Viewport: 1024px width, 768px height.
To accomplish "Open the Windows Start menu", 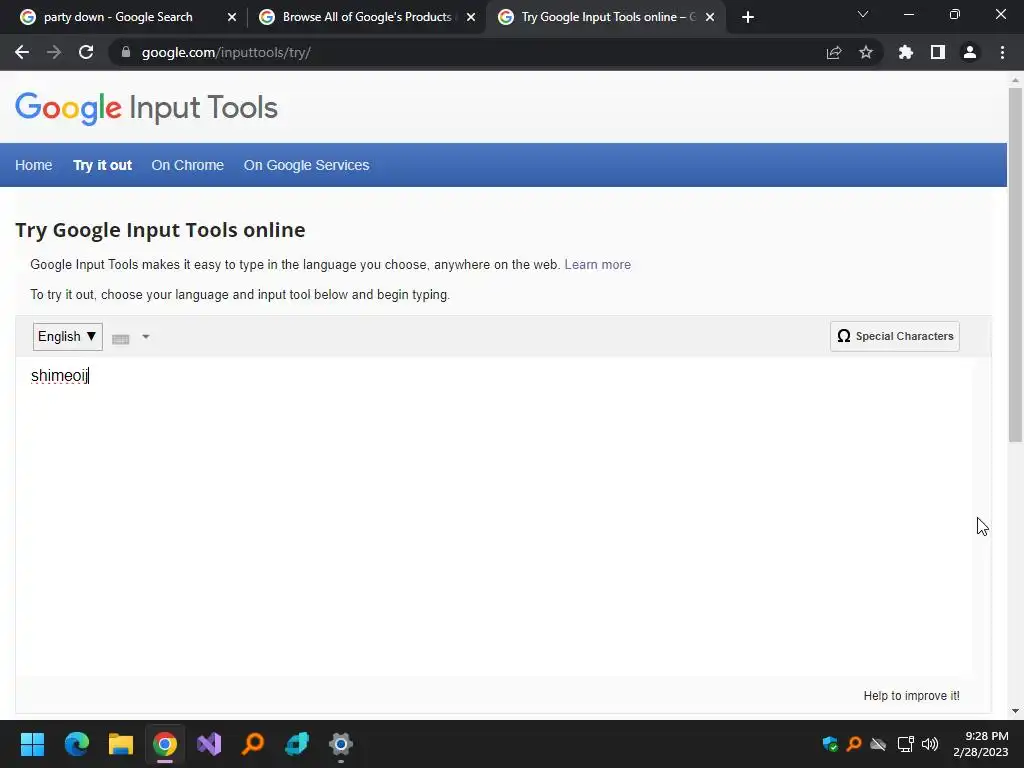I will pyautogui.click(x=32, y=744).
